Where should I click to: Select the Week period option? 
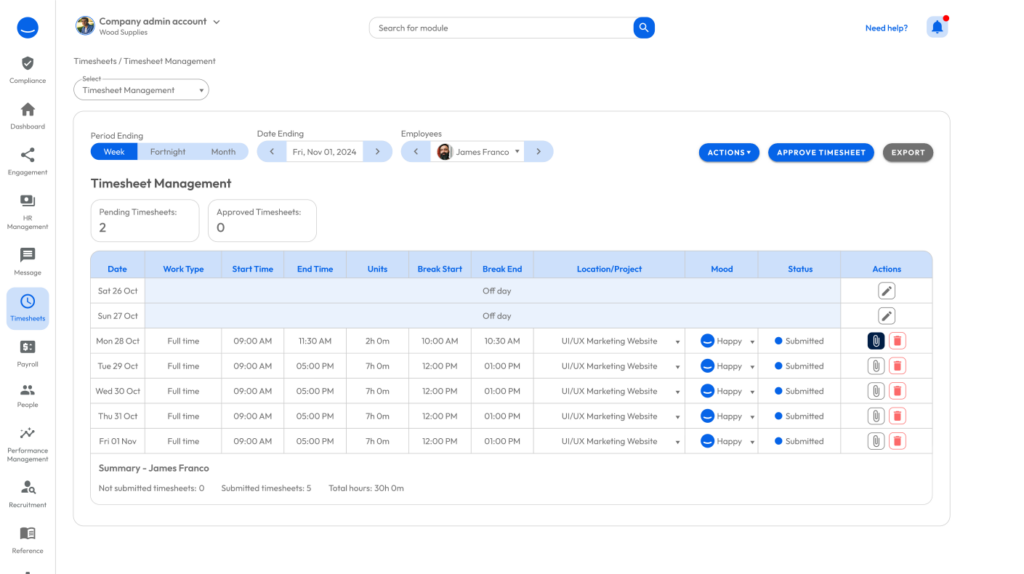[114, 152]
